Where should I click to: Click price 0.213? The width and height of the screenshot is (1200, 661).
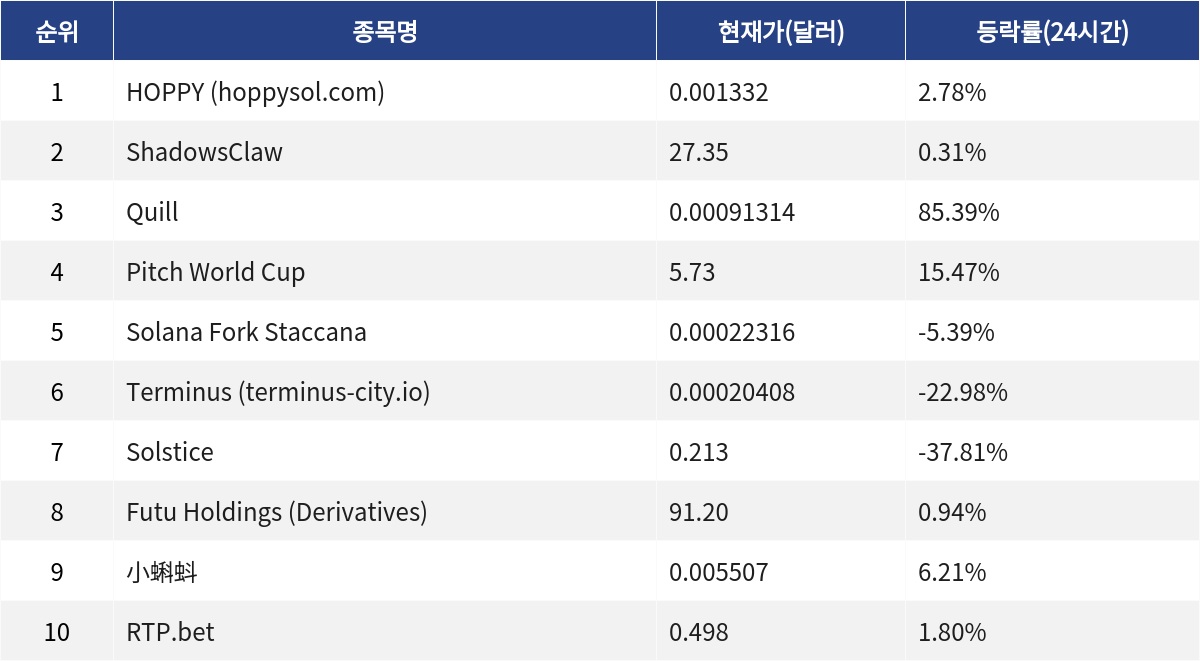[699, 453]
